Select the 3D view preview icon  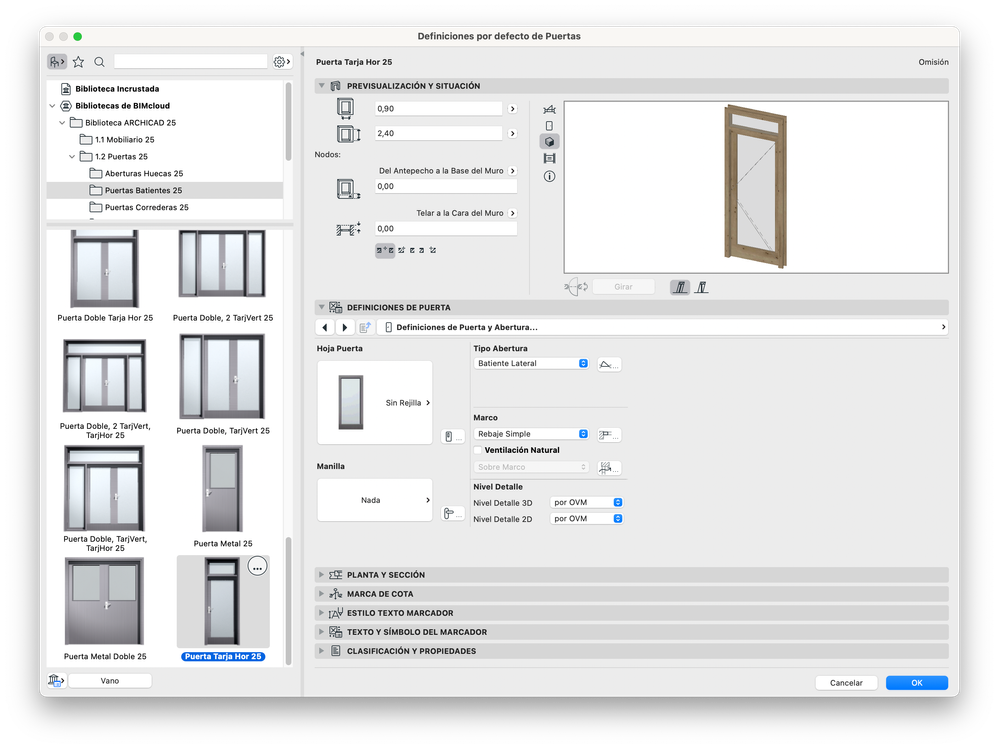coord(549,142)
